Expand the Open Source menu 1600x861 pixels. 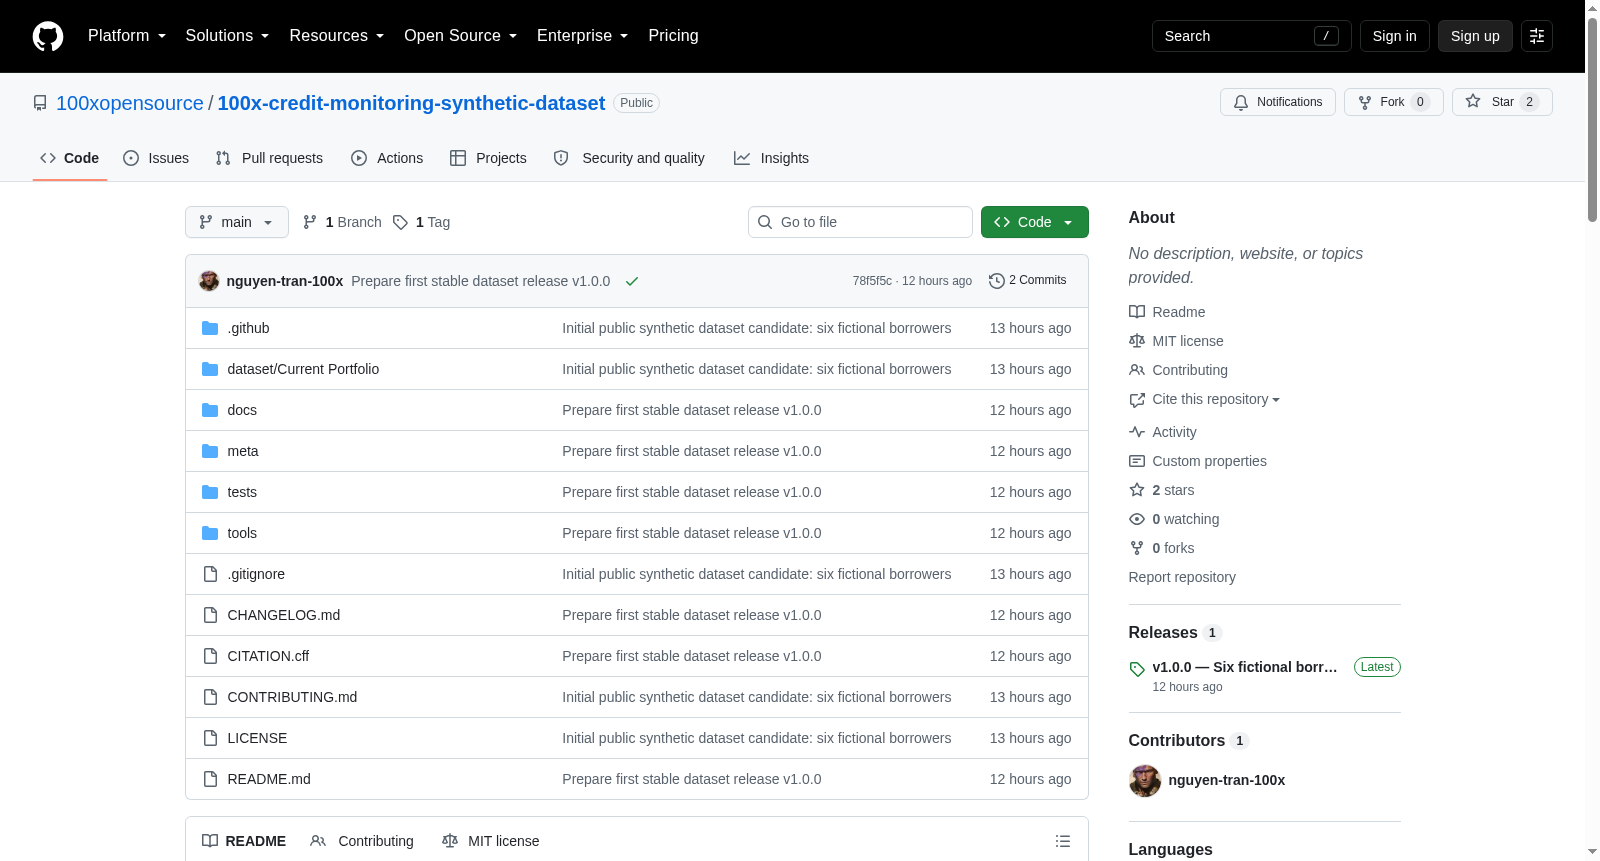click(x=461, y=36)
